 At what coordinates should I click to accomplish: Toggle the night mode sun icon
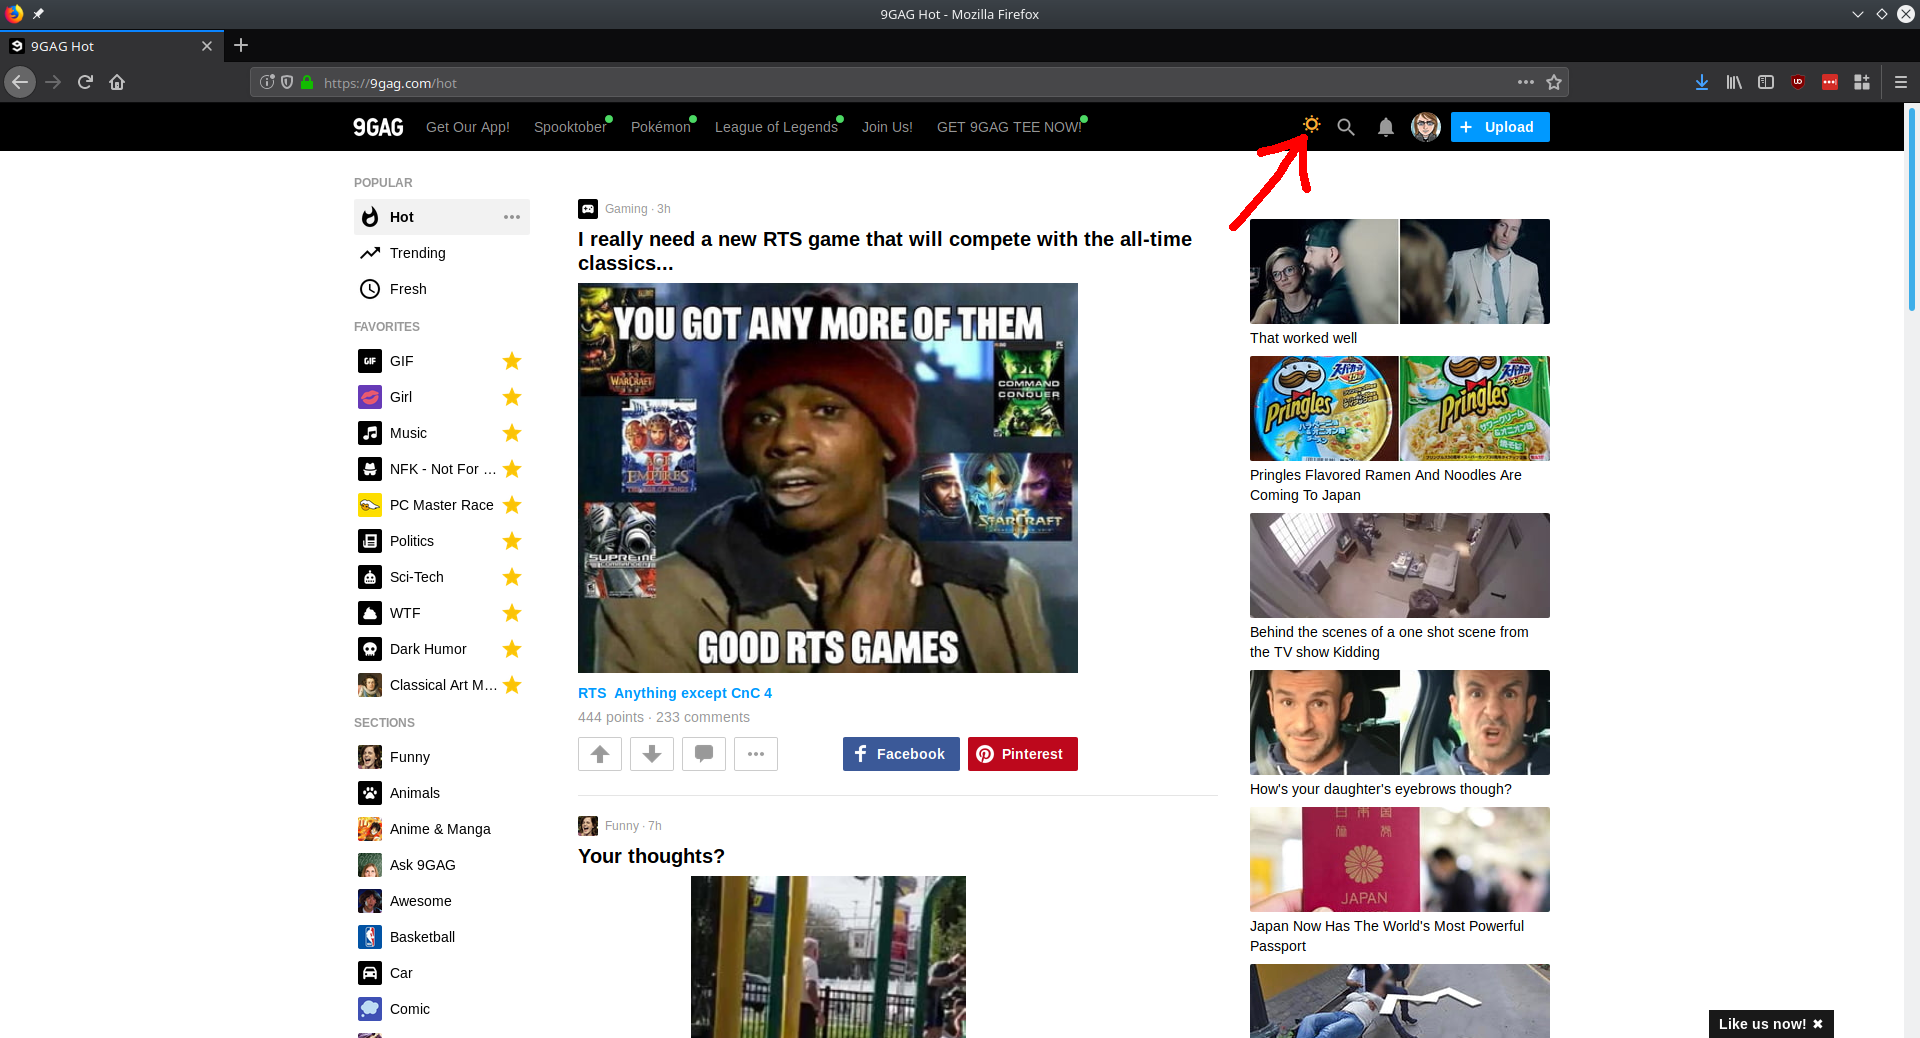tap(1311, 125)
